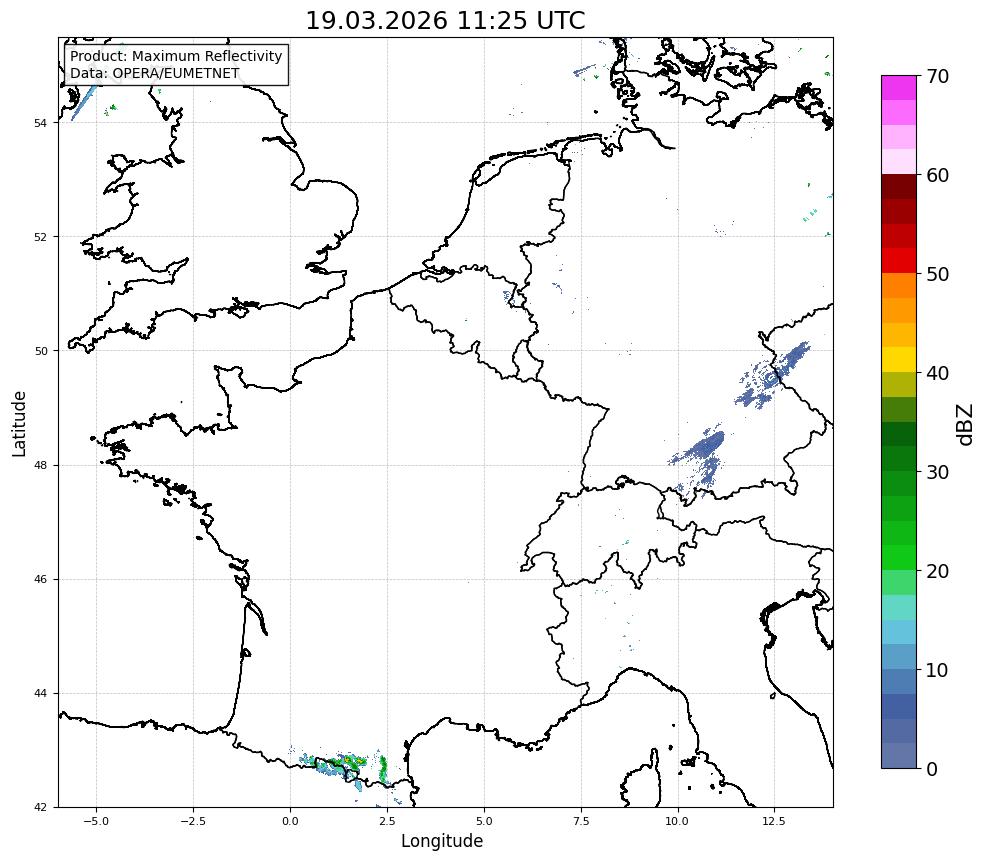Screen dimensions: 985x860
Task: Click latitude tick label "52"
Action: click(x=40, y=237)
